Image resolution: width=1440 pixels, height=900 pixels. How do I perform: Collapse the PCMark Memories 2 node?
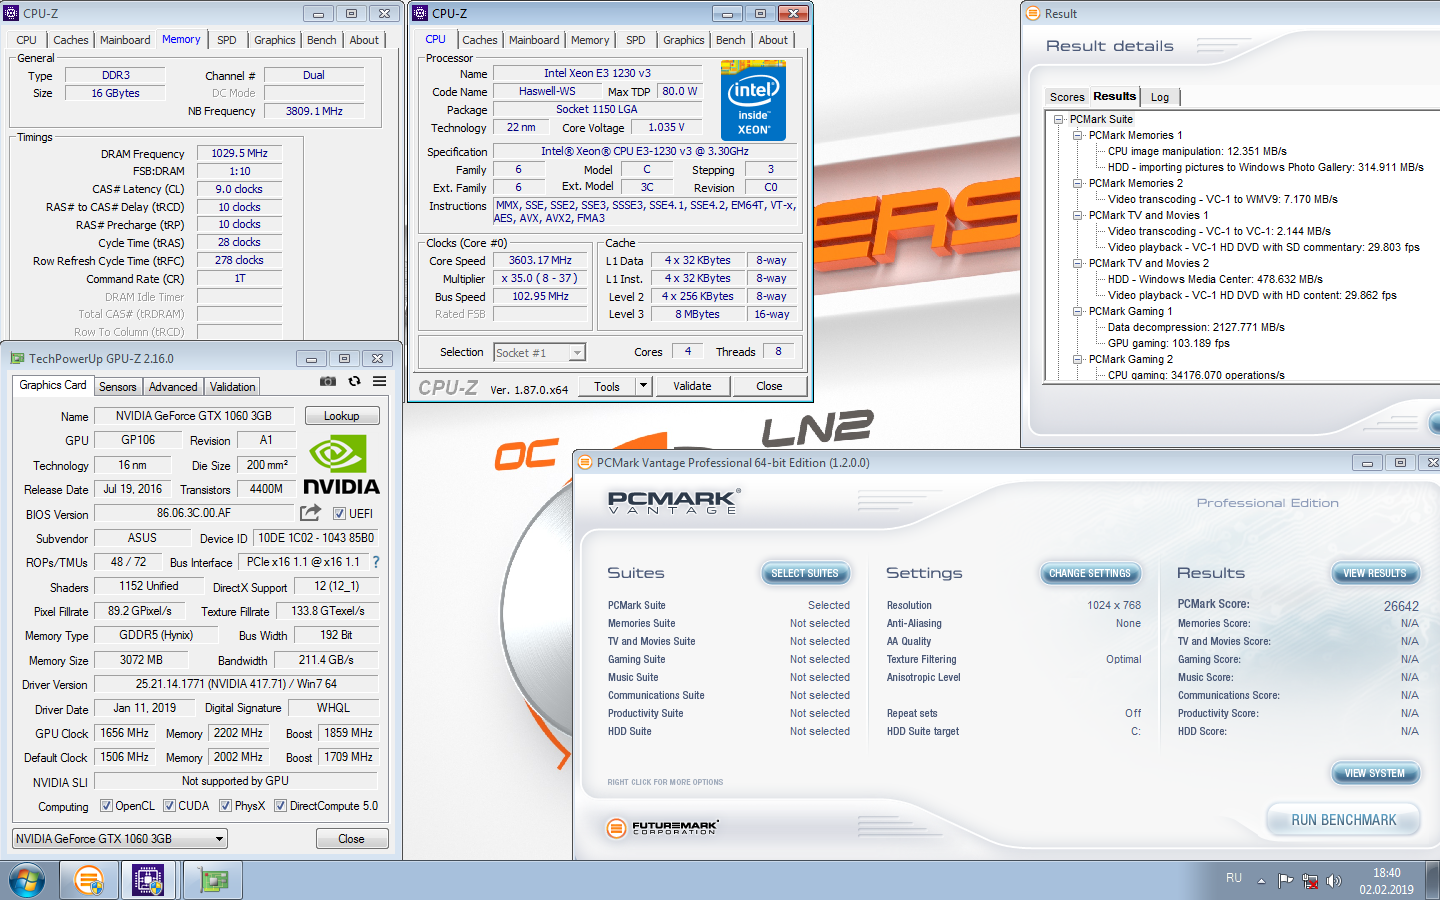(x=1078, y=183)
